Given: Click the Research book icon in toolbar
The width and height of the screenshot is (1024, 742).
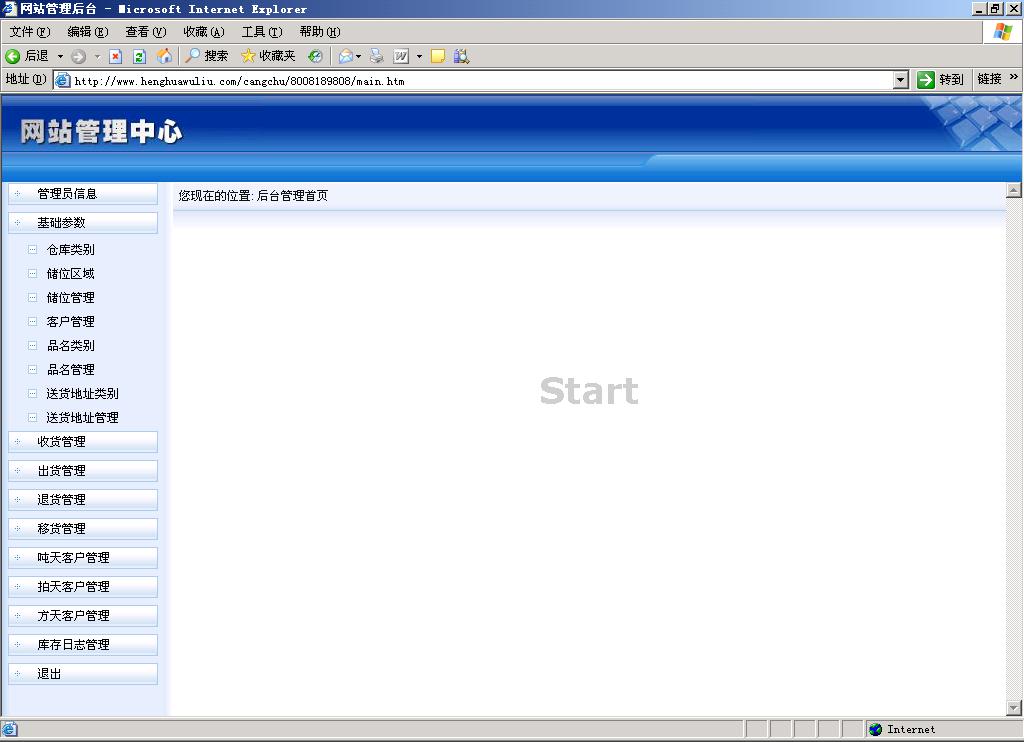Looking at the screenshot, I should (462, 56).
